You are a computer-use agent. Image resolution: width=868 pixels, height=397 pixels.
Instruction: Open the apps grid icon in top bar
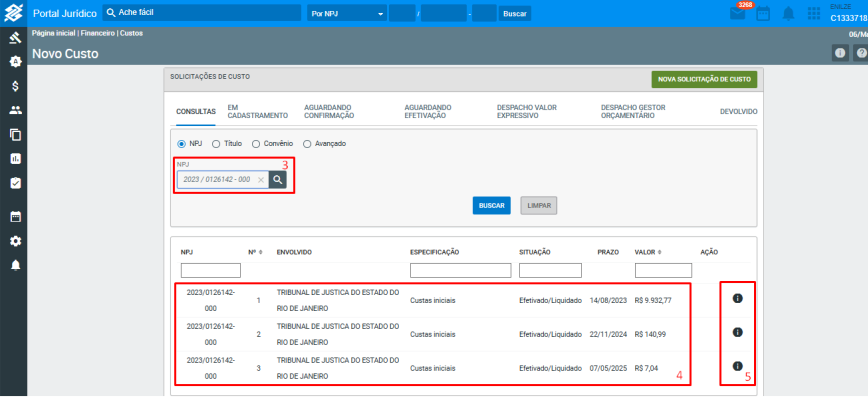[x=814, y=14]
